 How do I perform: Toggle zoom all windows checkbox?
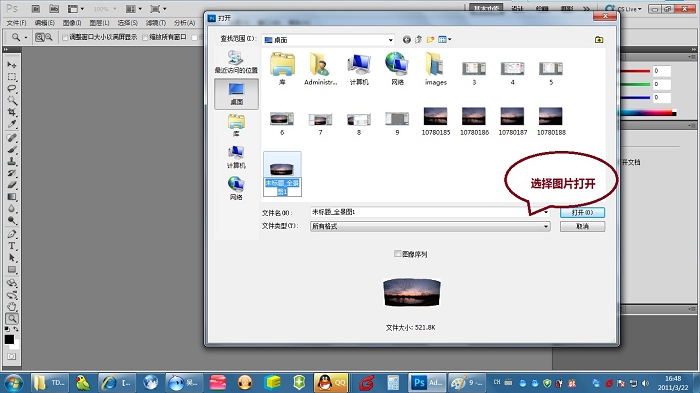145,38
